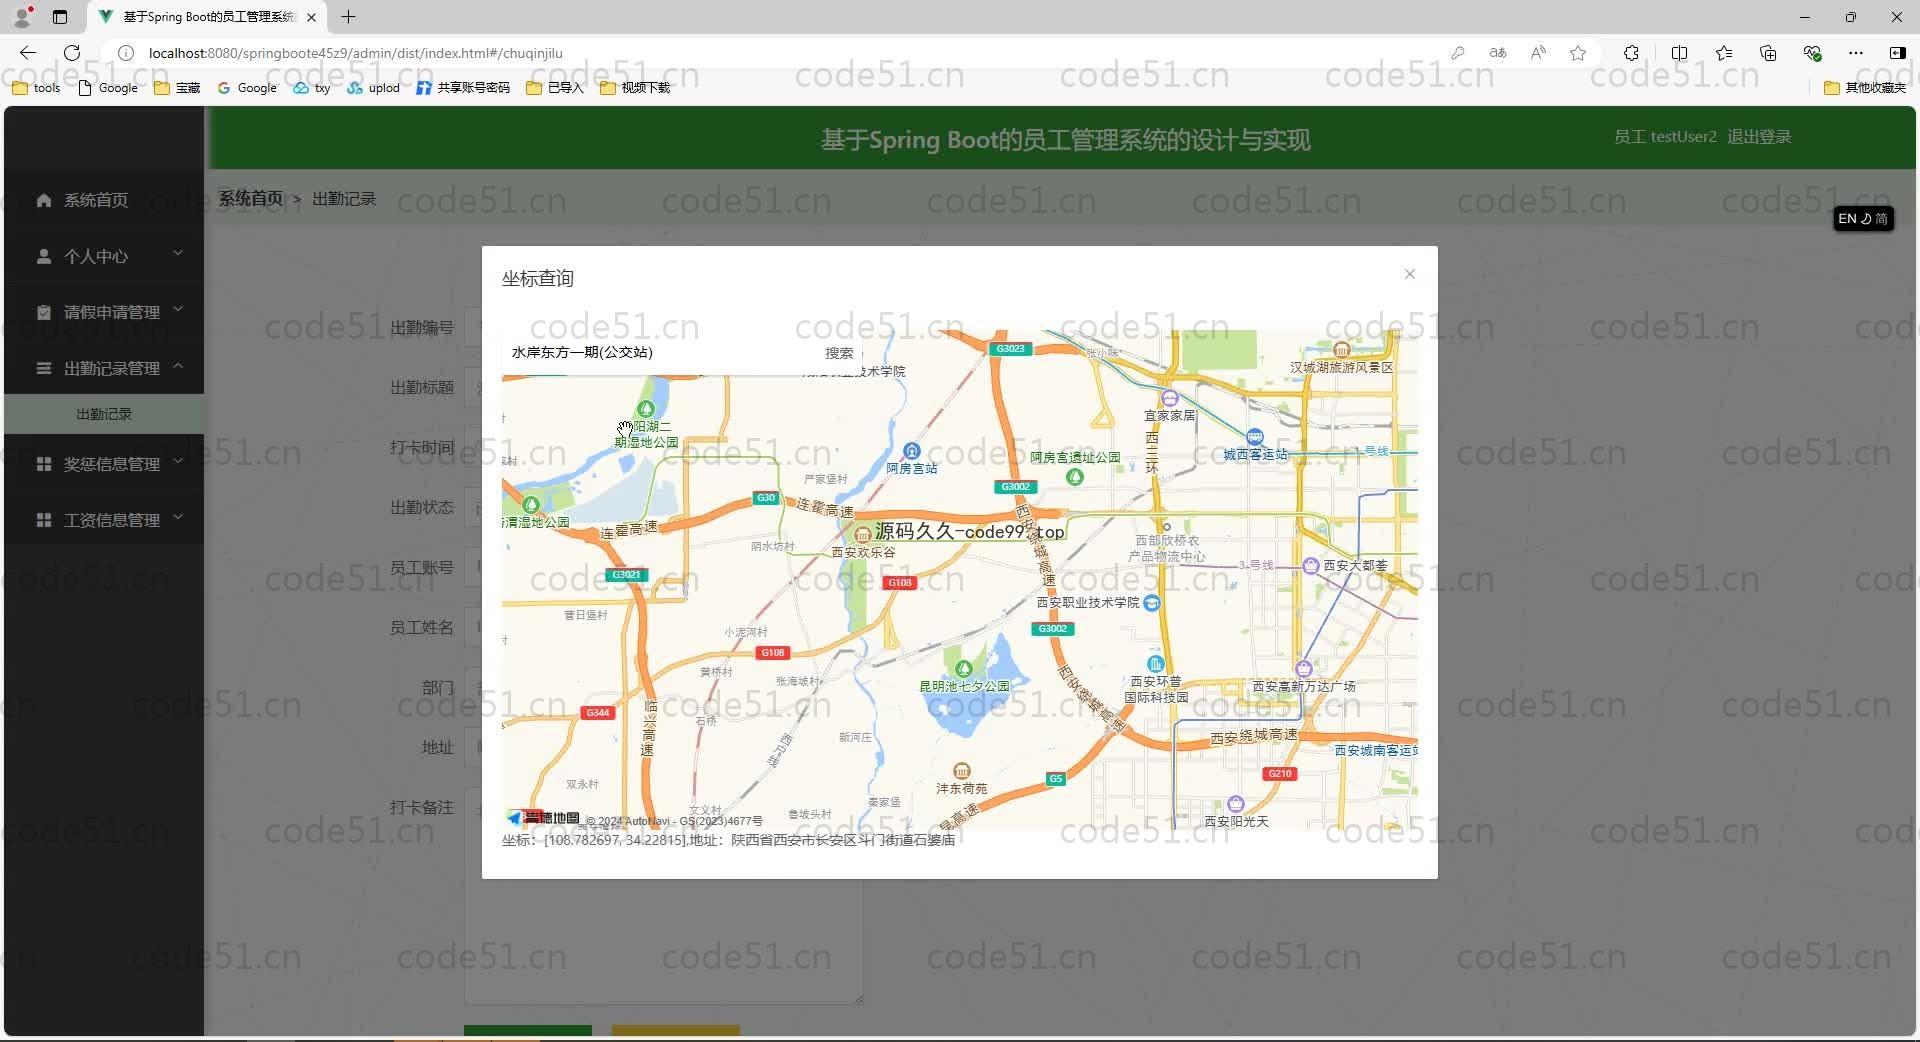This screenshot has height=1042, width=1920.
Task: Go back in browser history
Action: tap(28, 53)
